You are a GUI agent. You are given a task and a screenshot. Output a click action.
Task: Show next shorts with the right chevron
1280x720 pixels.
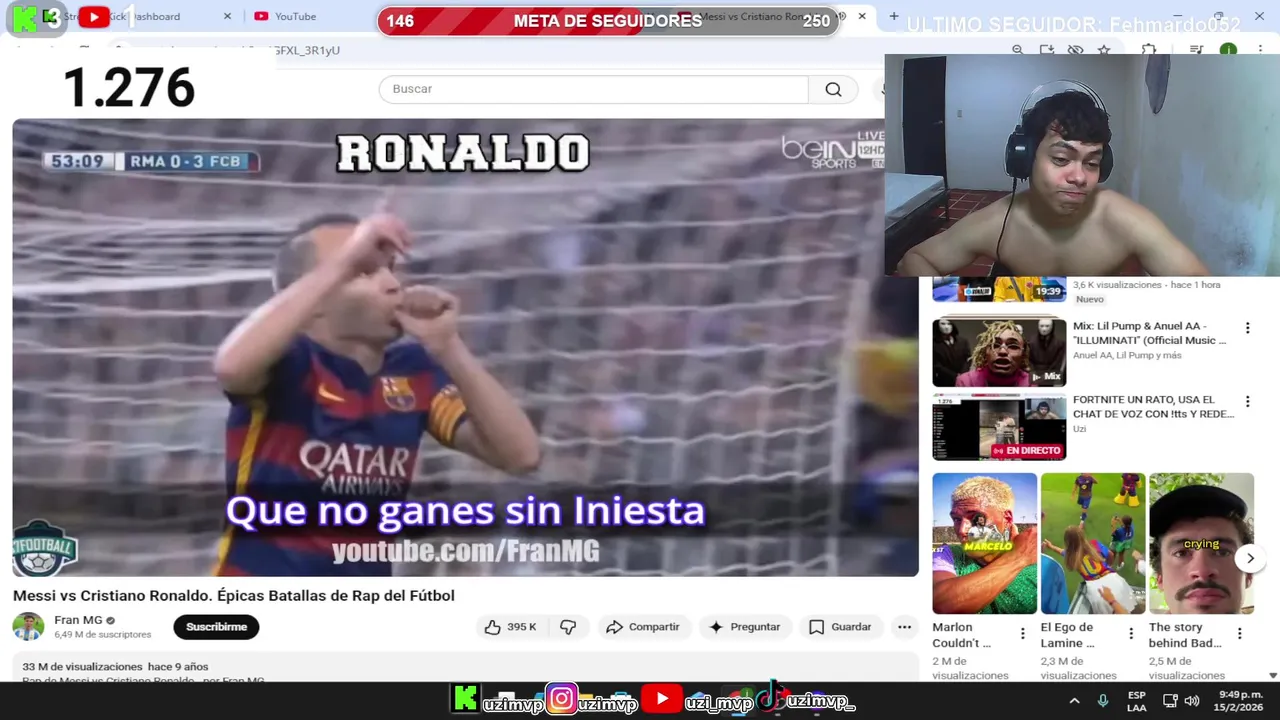pyautogui.click(x=1250, y=559)
